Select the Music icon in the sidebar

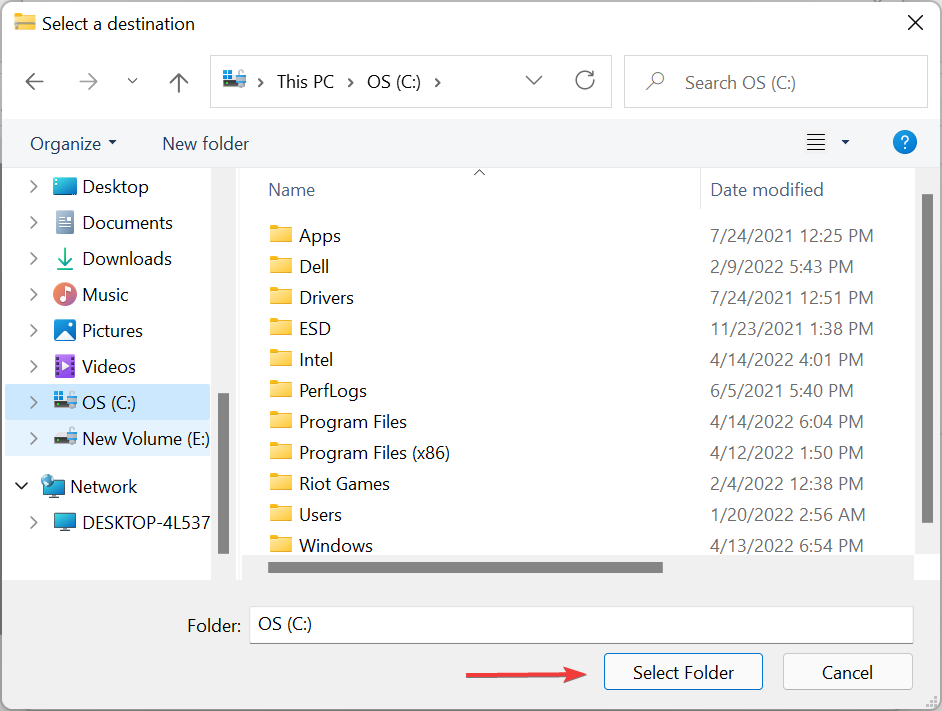pyautogui.click(x=66, y=294)
